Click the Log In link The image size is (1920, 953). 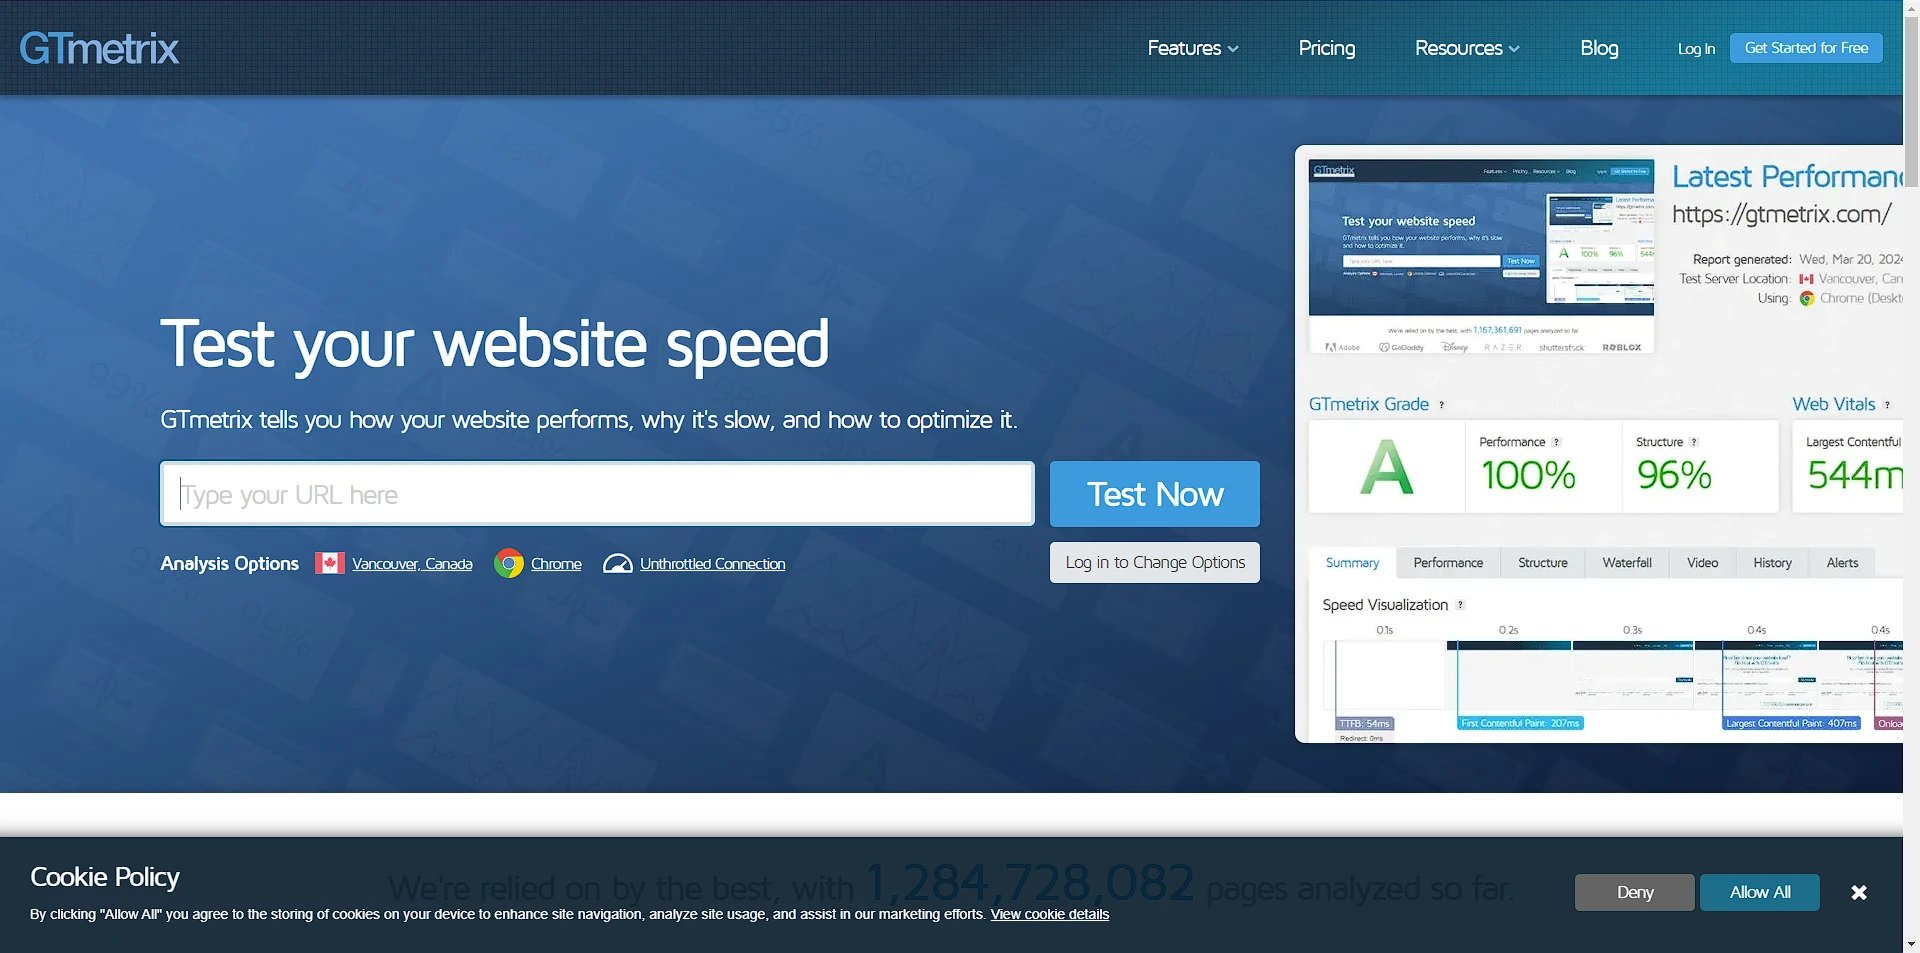tap(1696, 49)
